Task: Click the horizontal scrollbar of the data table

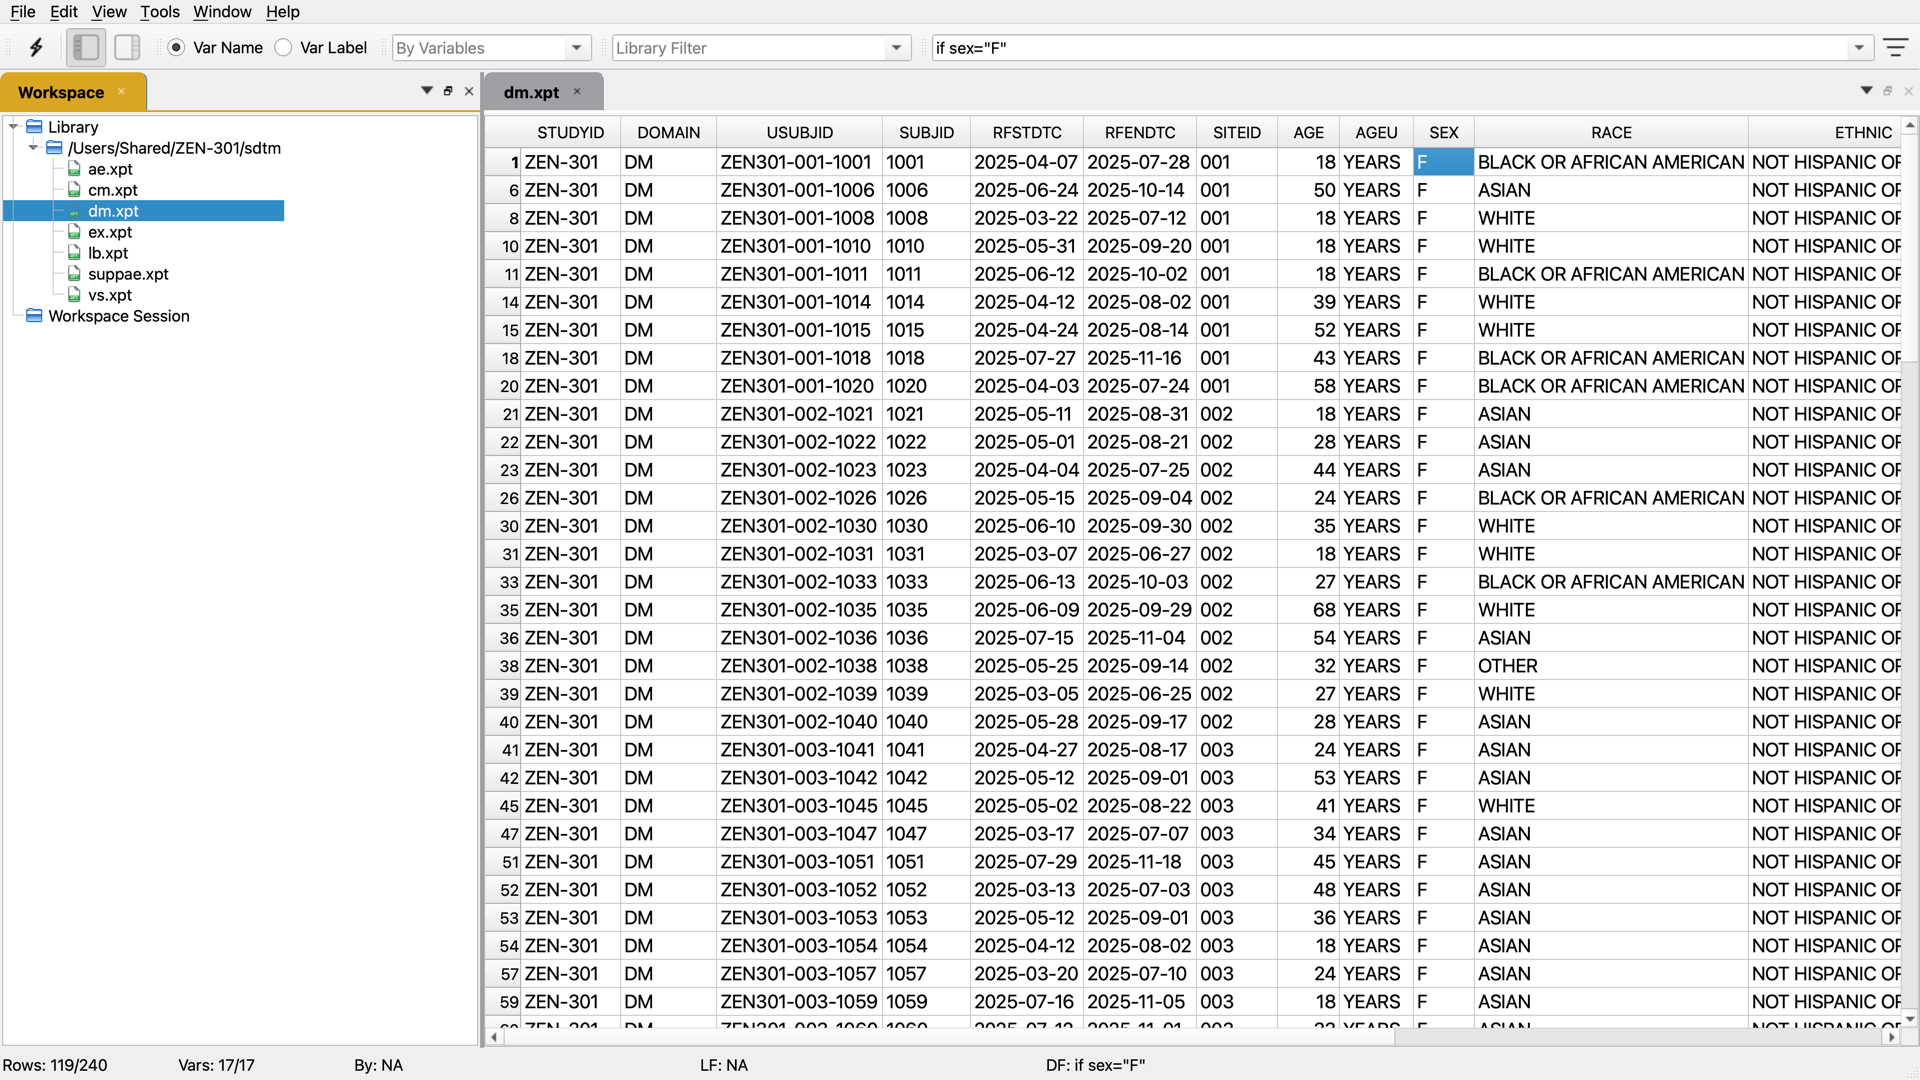Action: tap(950, 1037)
